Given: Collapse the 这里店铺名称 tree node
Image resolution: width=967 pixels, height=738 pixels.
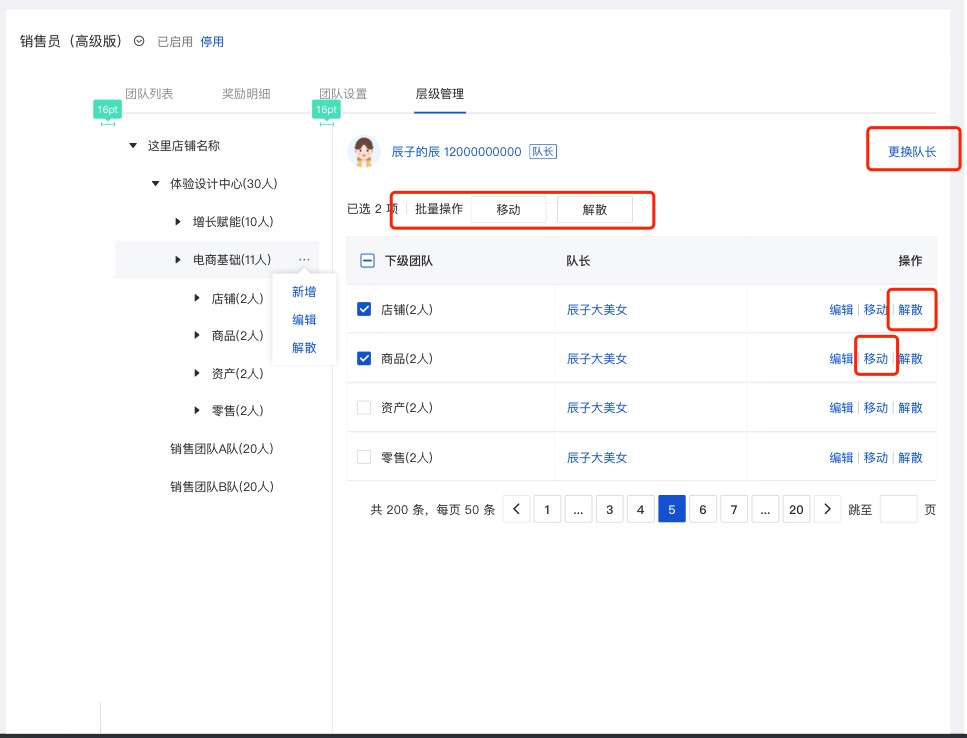Looking at the screenshot, I should click(x=133, y=146).
